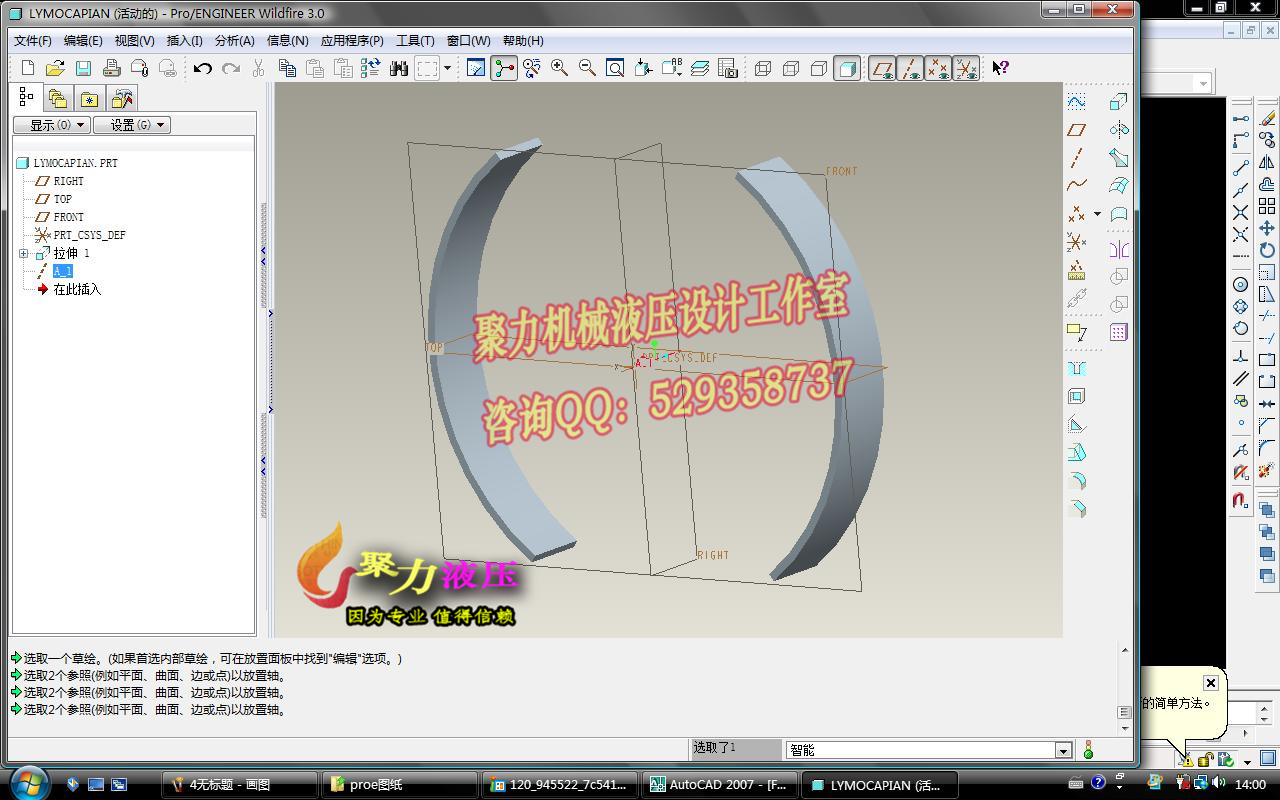Switch to wireframe display mode
1280x800 pixels.
pyautogui.click(x=763, y=67)
